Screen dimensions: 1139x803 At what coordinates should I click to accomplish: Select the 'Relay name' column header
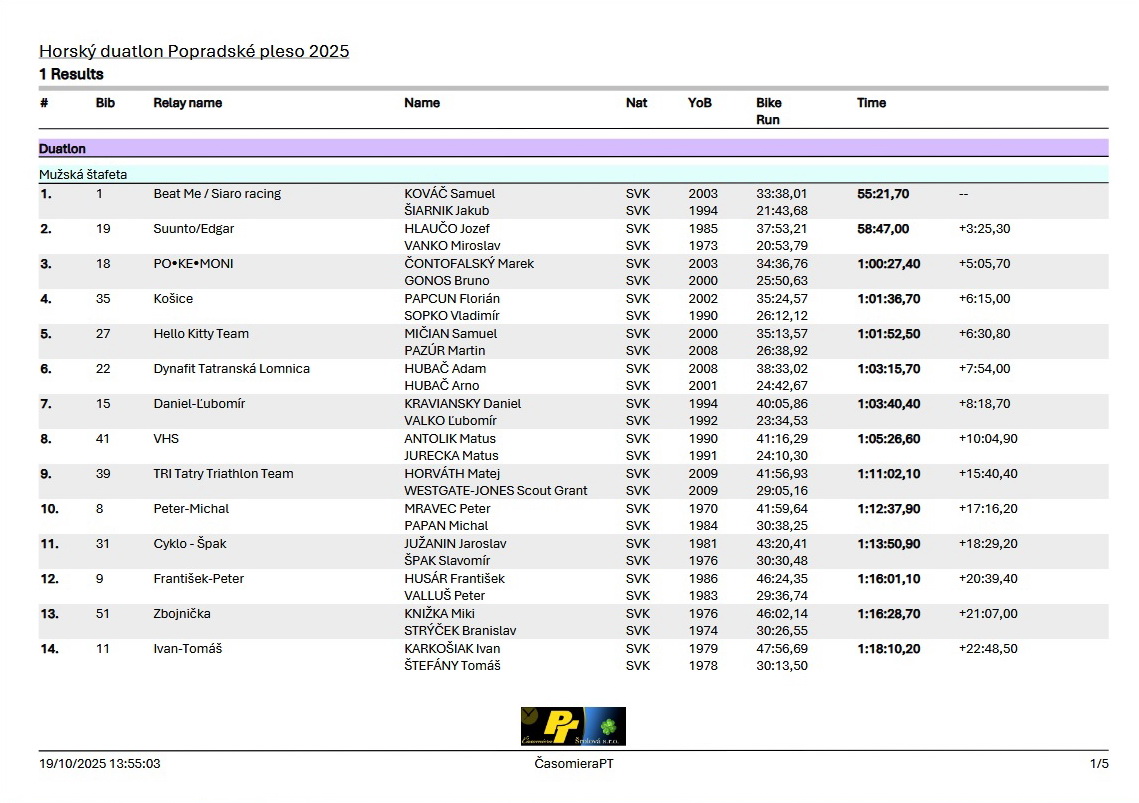point(187,103)
